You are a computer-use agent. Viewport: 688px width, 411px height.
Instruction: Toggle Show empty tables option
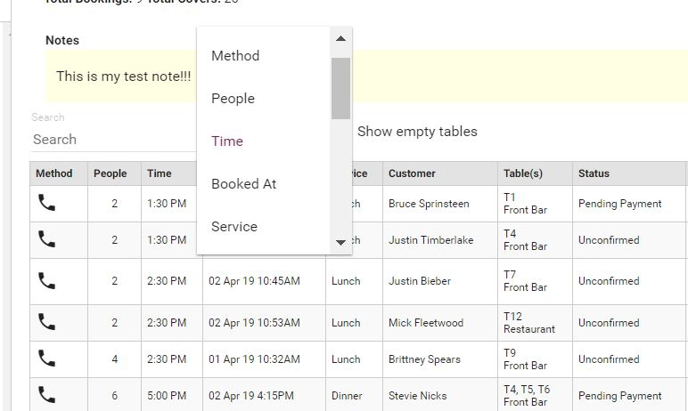click(x=417, y=131)
